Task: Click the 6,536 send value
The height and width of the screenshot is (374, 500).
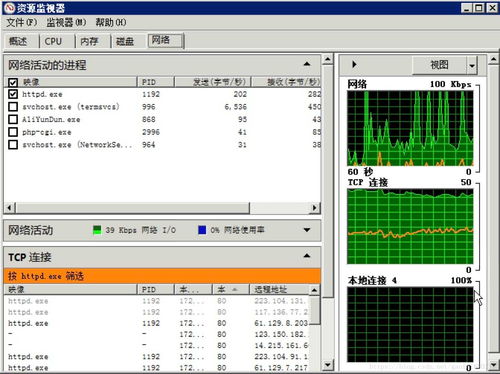Action: click(236, 107)
